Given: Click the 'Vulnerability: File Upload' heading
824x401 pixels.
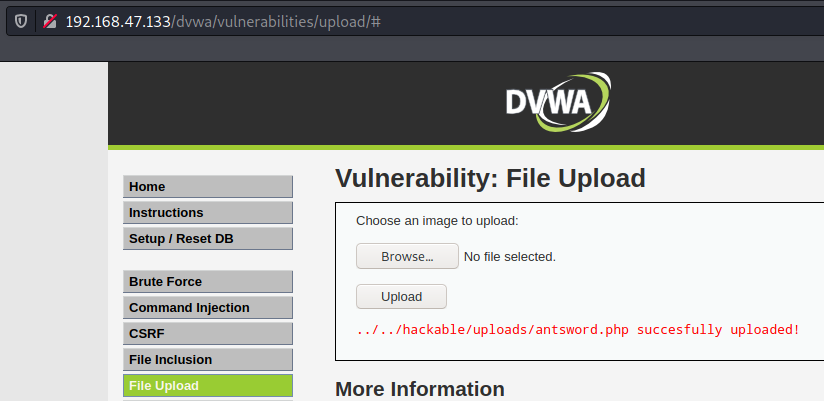Looking at the screenshot, I should point(490,179).
